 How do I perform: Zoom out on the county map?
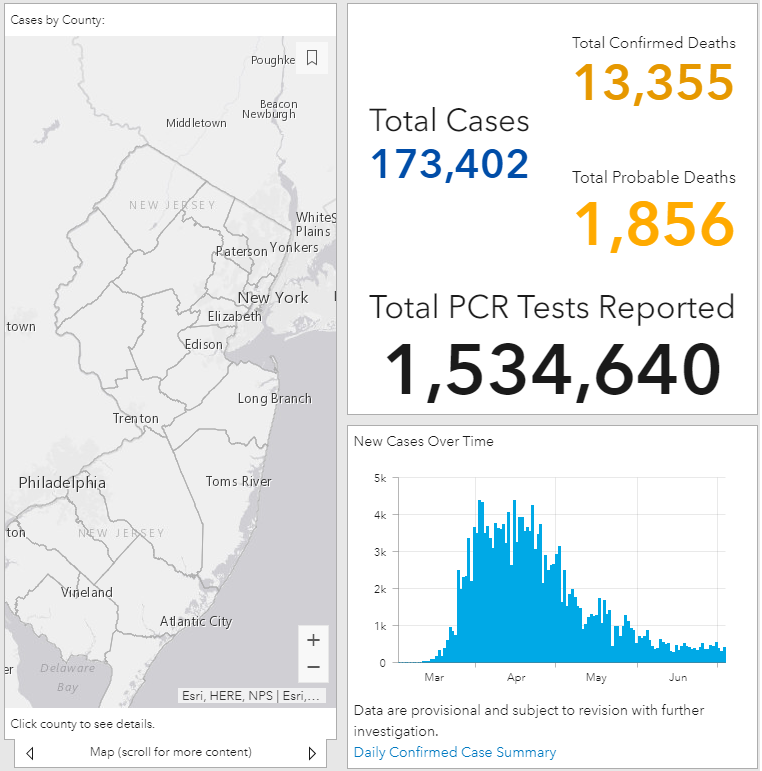pyautogui.click(x=313, y=667)
